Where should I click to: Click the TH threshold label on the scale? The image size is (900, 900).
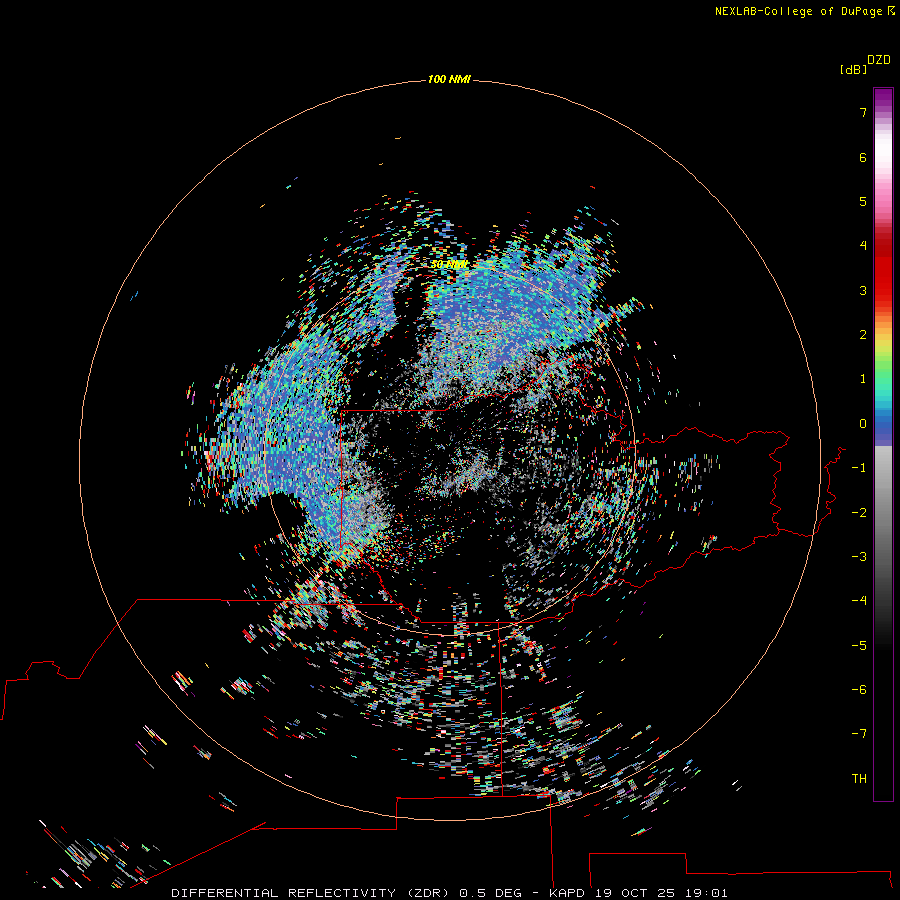[859, 779]
